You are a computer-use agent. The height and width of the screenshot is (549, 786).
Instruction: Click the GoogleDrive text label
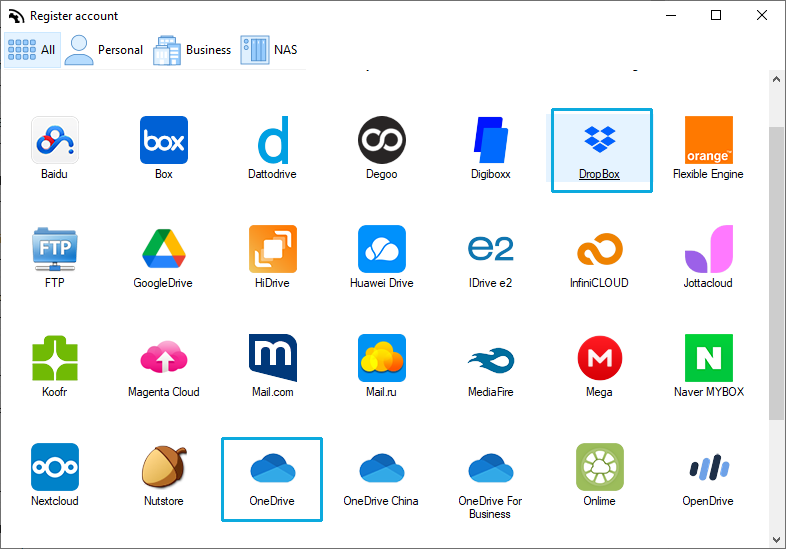coord(163,283)
